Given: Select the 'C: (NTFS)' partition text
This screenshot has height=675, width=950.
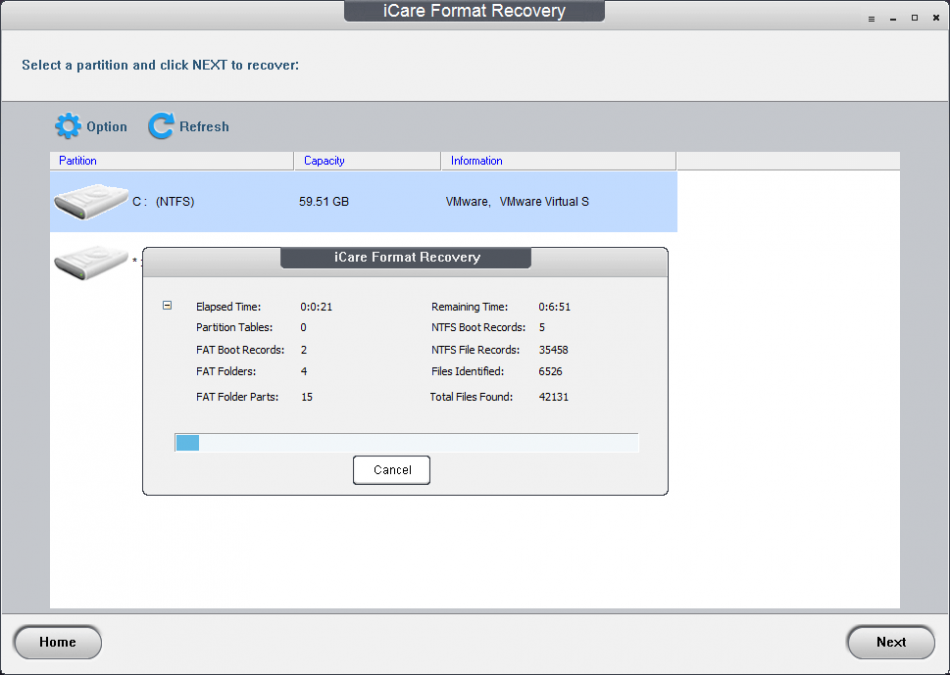Looking at the screenshot, I should (x=163, y=202).
